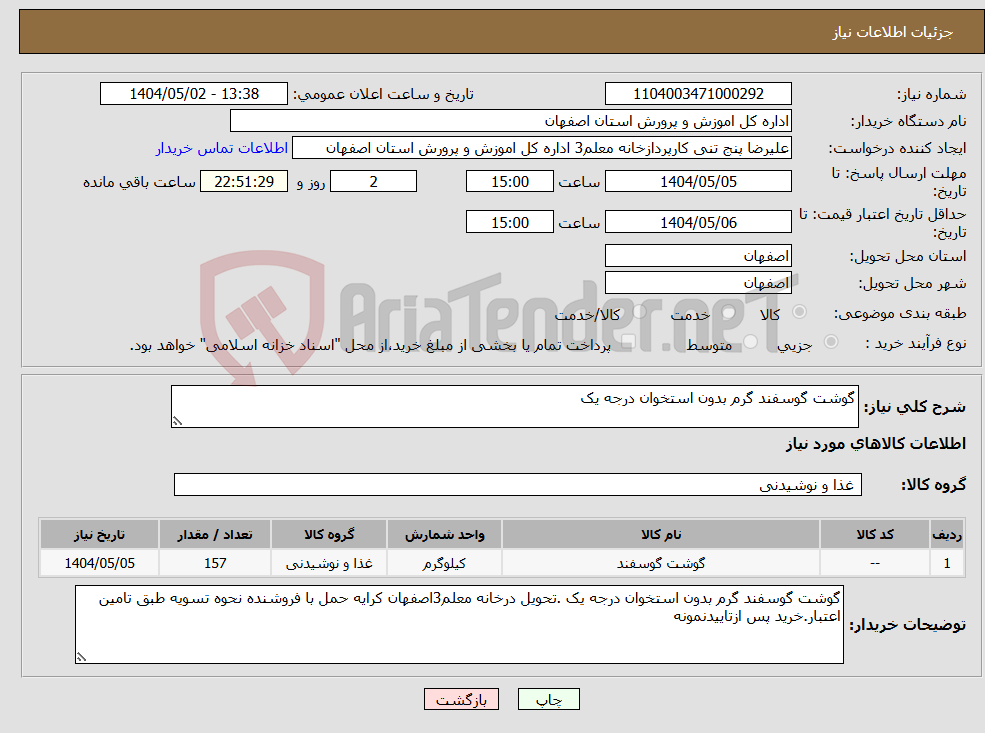Click the announcement time field showing 13:38
The width and height of the screenshot is (985, 733).
point(194,93)
